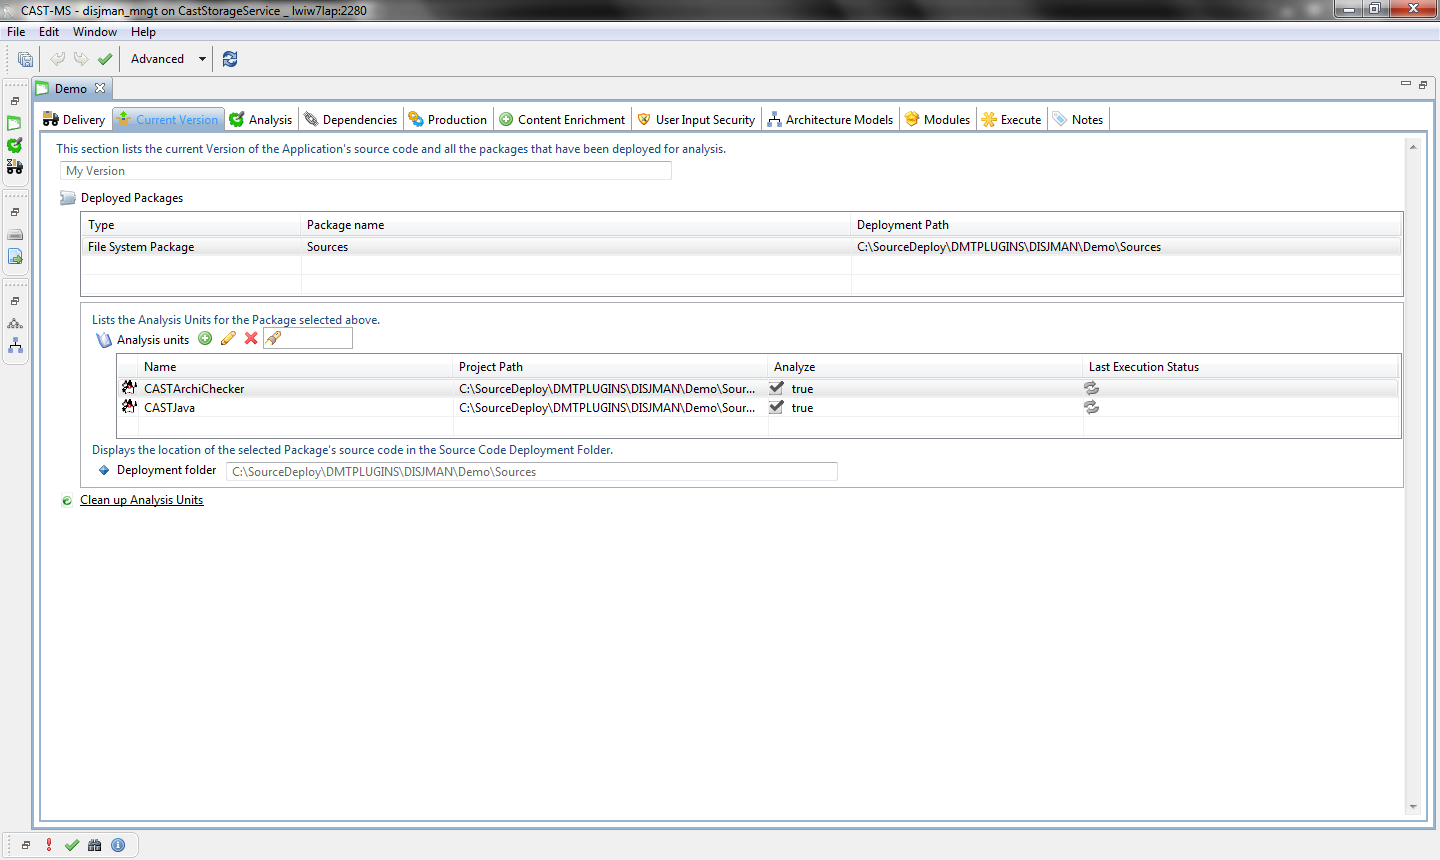The width and height of the screenshot is (1440, 860).
Task: Click the binoculars icon in status bar
Action: click(x=95, y=845)
